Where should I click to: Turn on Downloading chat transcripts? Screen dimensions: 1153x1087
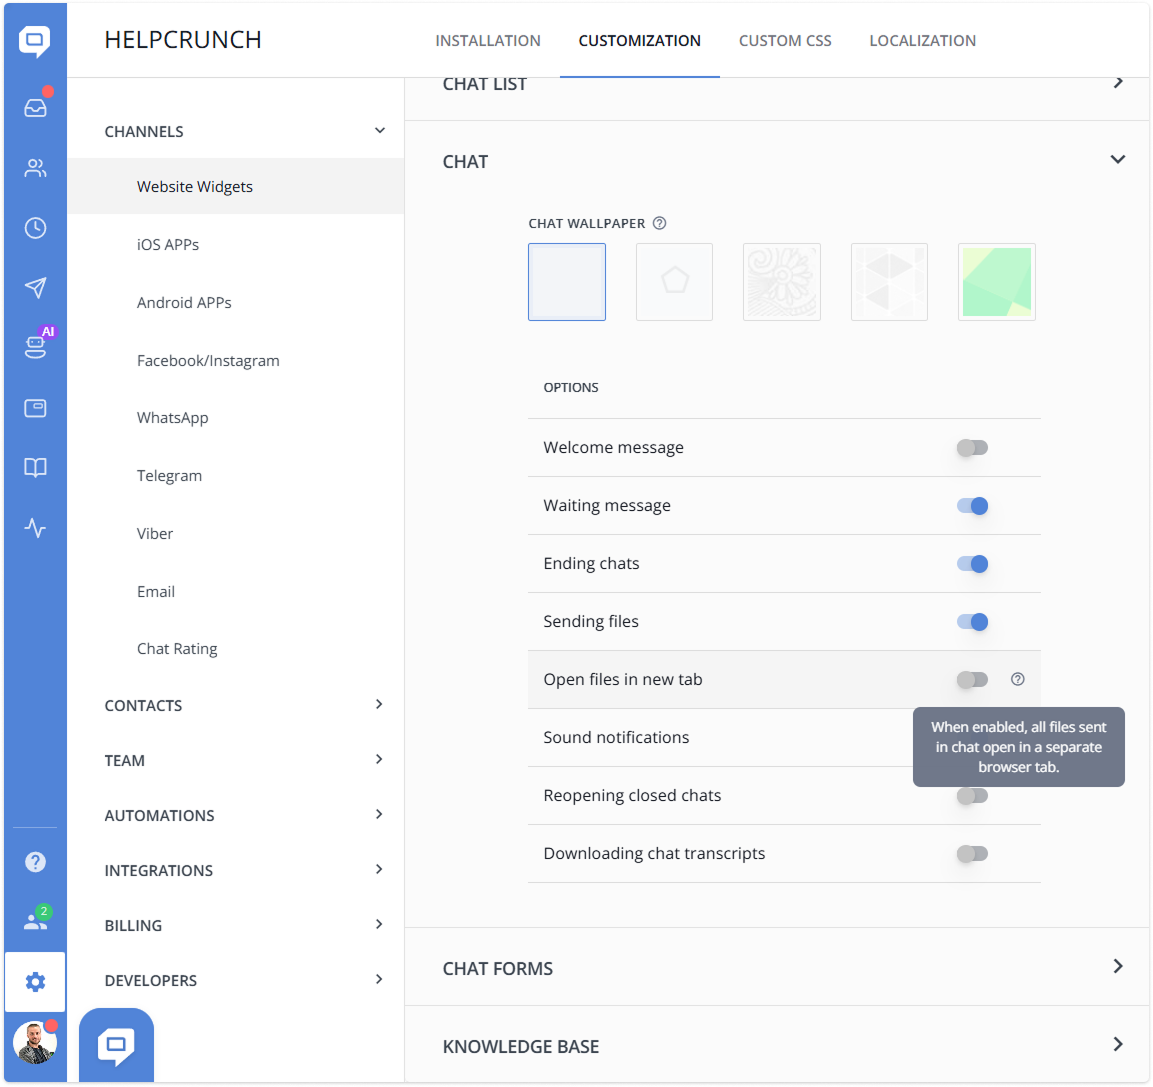click(971, 853)
